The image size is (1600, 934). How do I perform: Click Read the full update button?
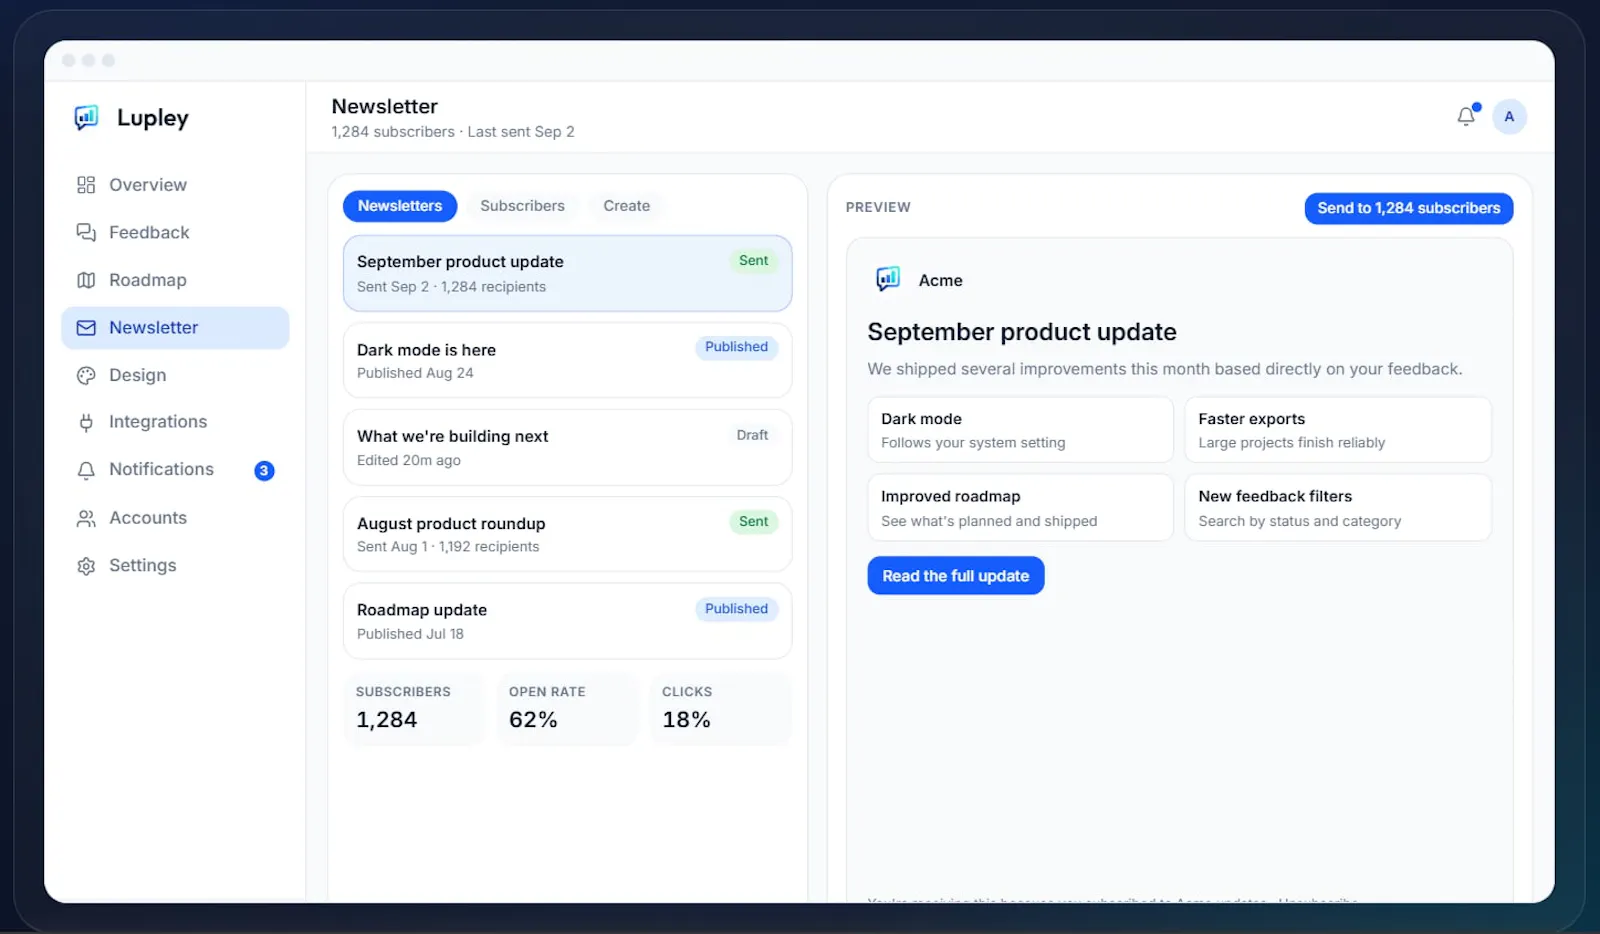(955, 576)
